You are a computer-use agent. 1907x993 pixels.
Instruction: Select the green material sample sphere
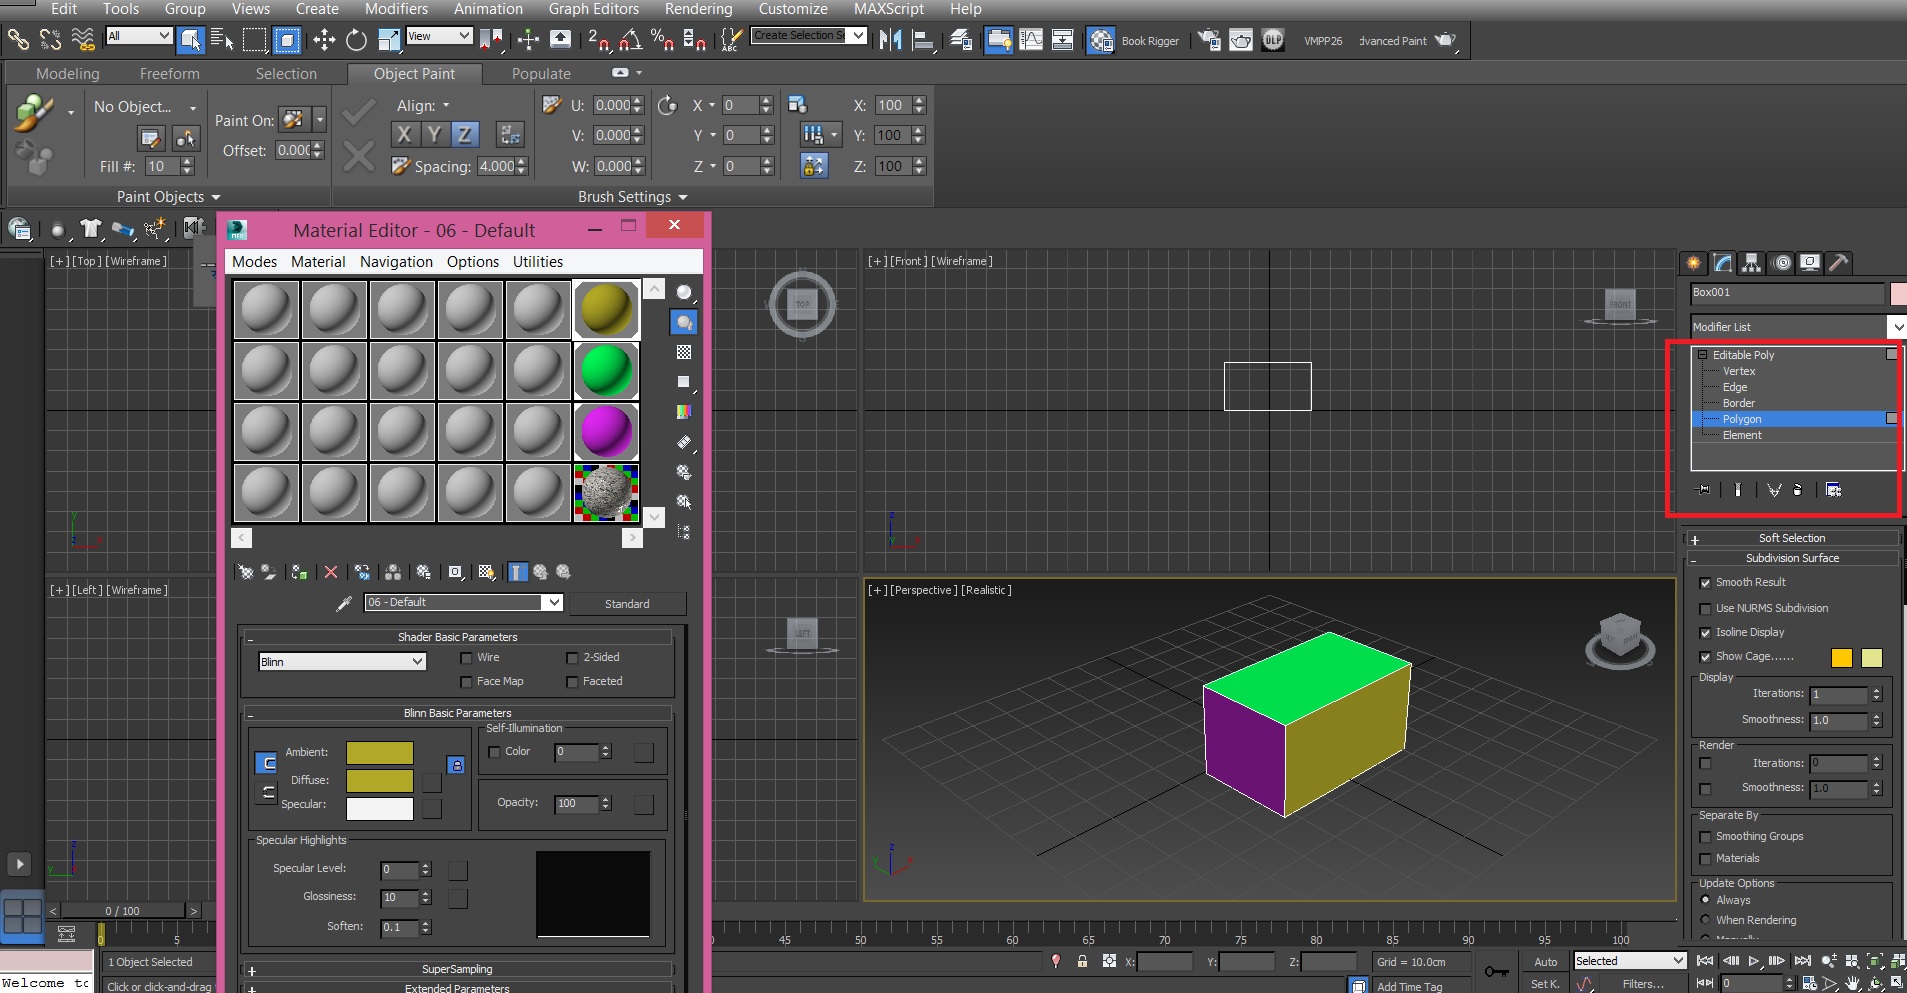tap(607, 371)
